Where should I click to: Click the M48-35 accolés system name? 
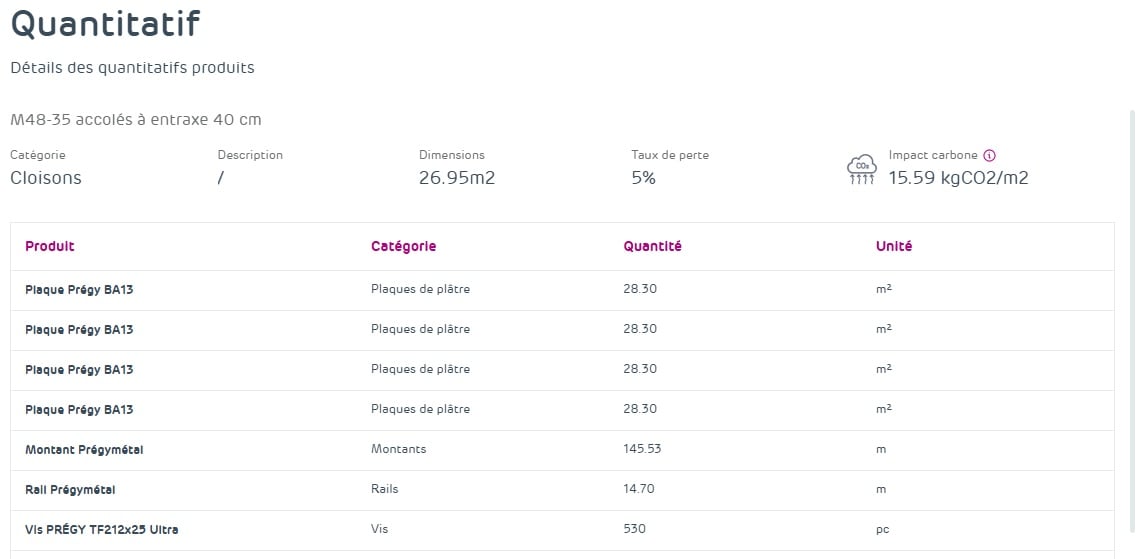coord(136,120)
